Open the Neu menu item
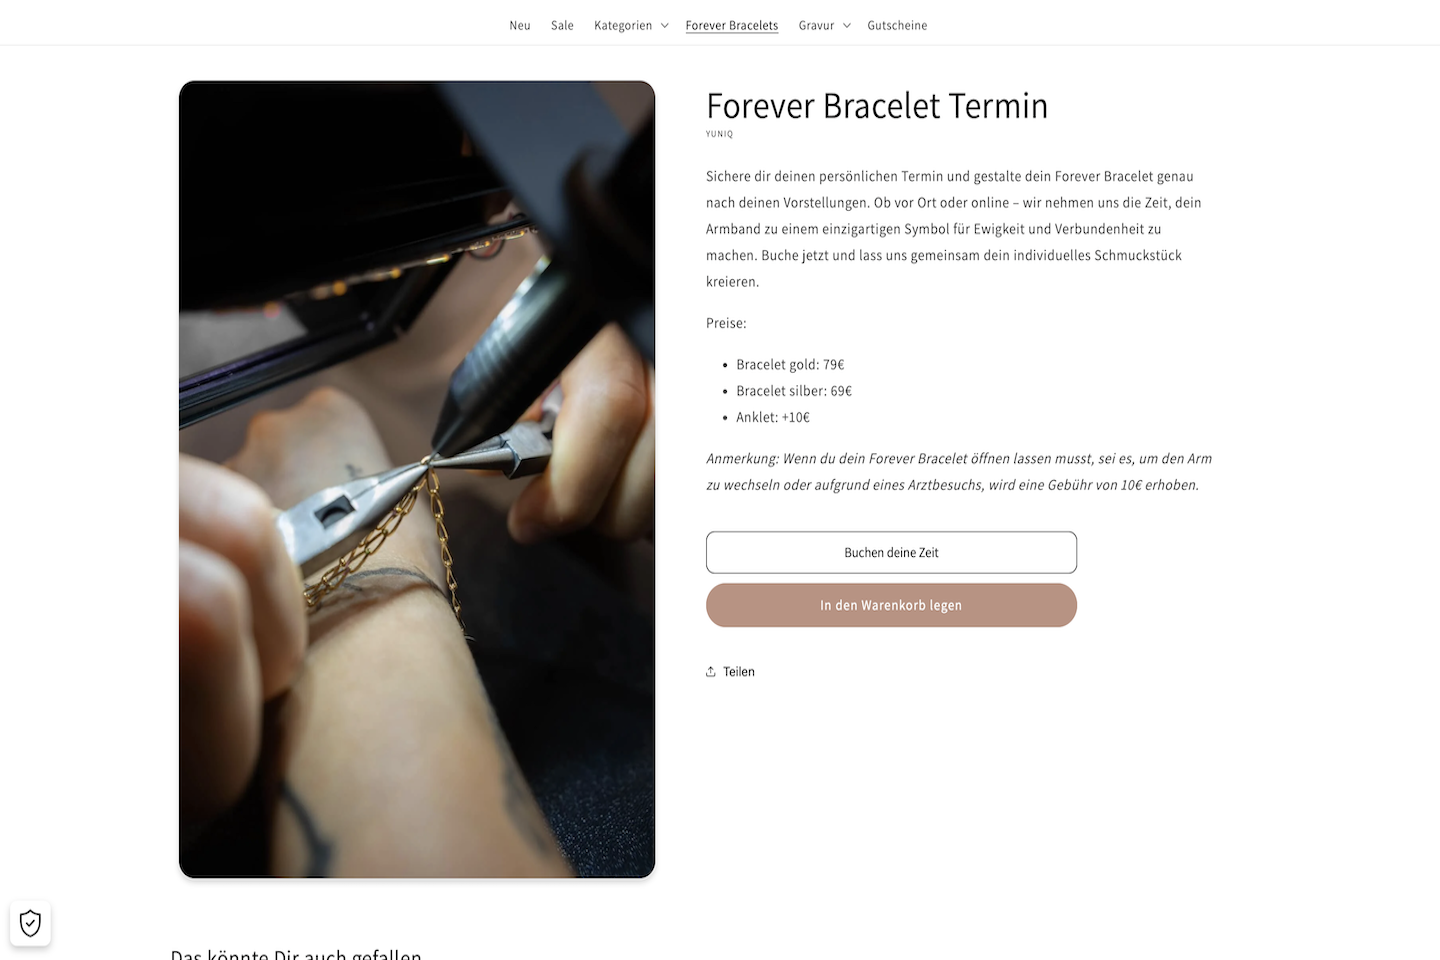The width and height of the screenshot is (1440, 960). coord(520,26)
